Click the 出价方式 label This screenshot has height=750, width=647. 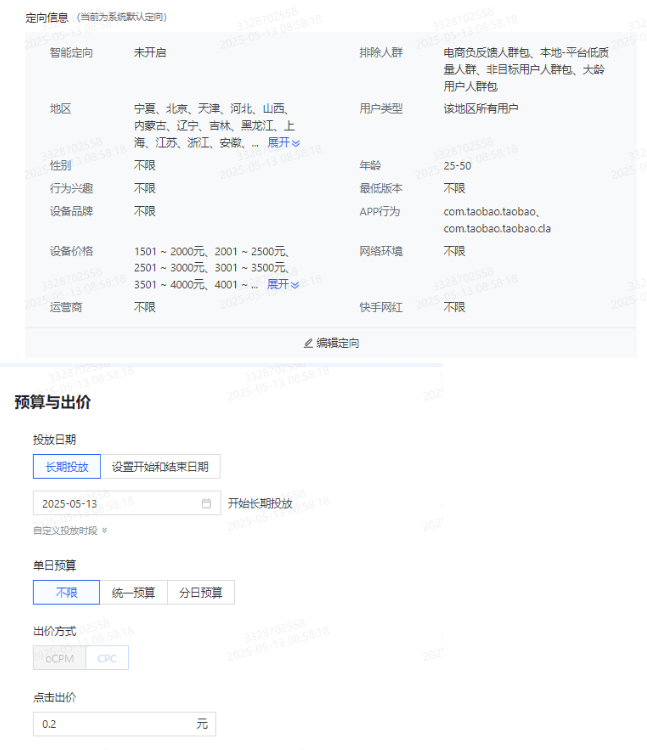(x=55, y=631)
